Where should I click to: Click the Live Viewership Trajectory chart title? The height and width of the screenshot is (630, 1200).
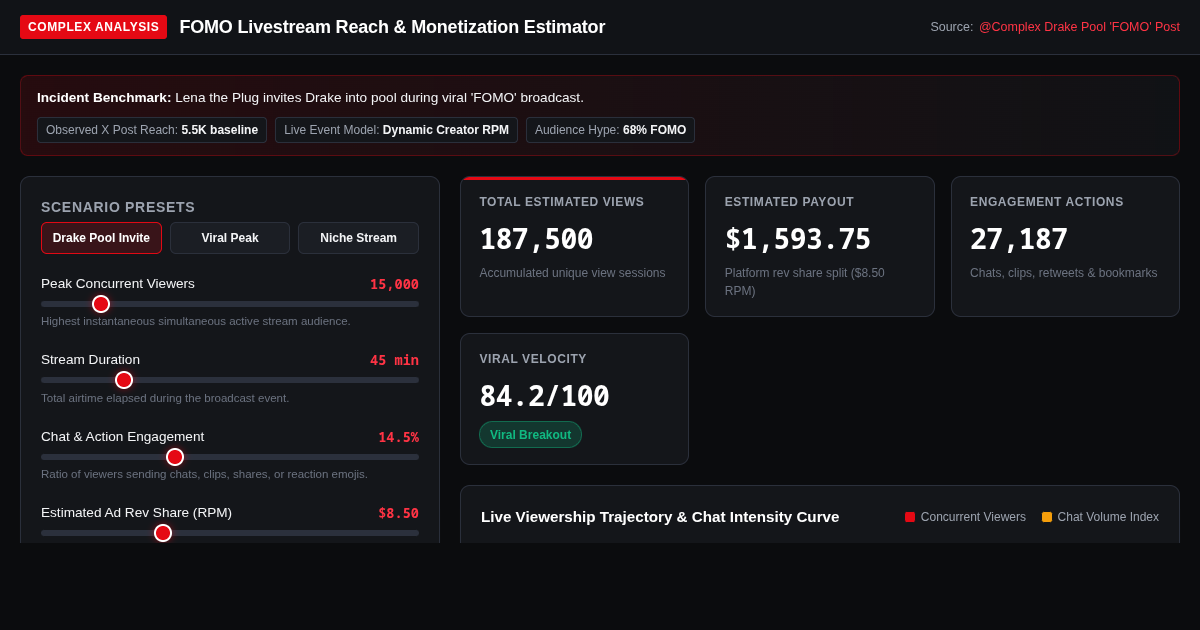click(x=660, y=517)
